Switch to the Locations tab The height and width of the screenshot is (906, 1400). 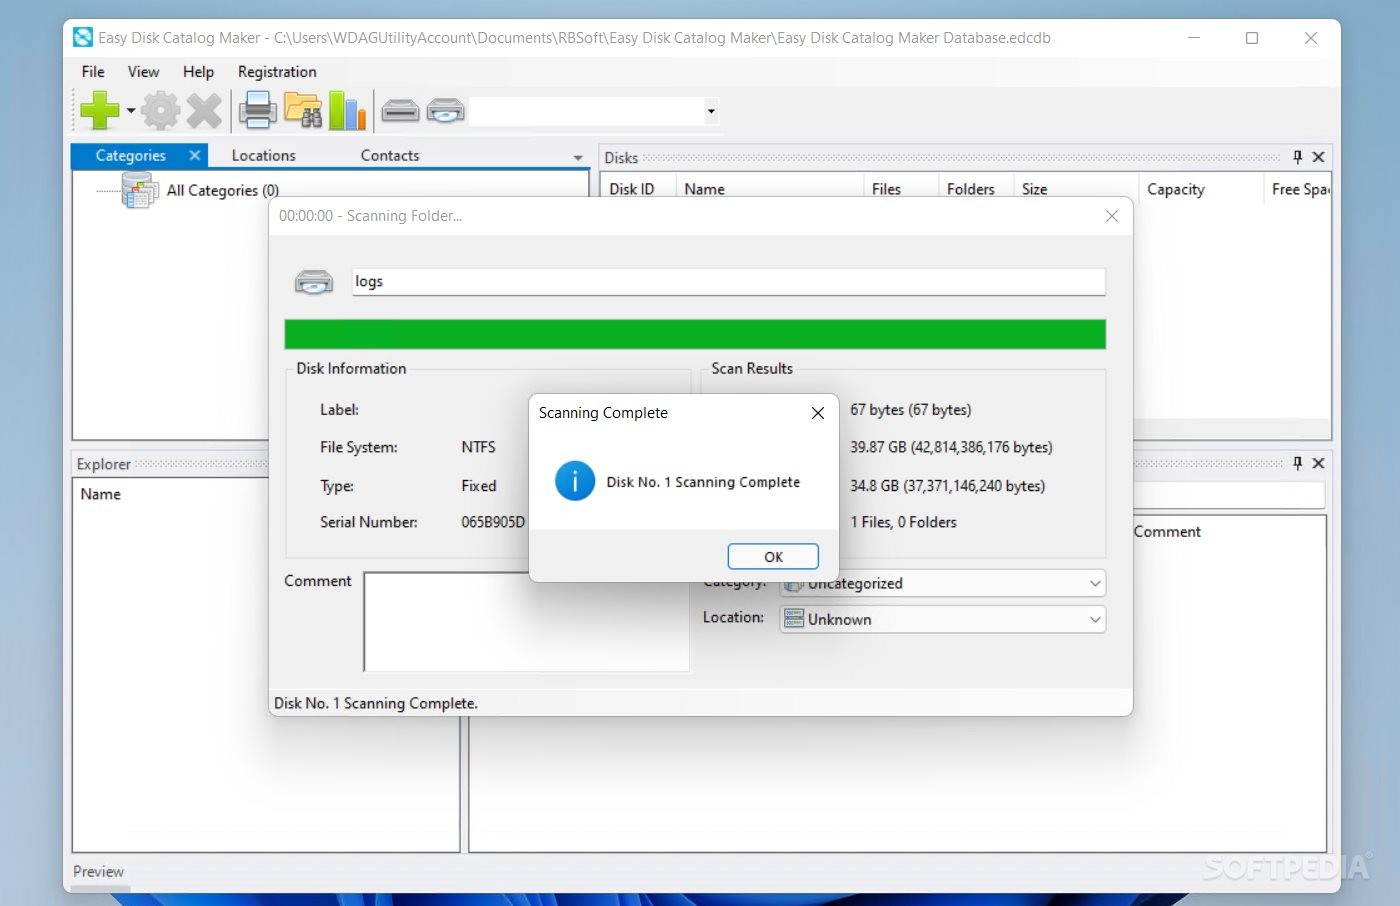(x=263, y=156)
